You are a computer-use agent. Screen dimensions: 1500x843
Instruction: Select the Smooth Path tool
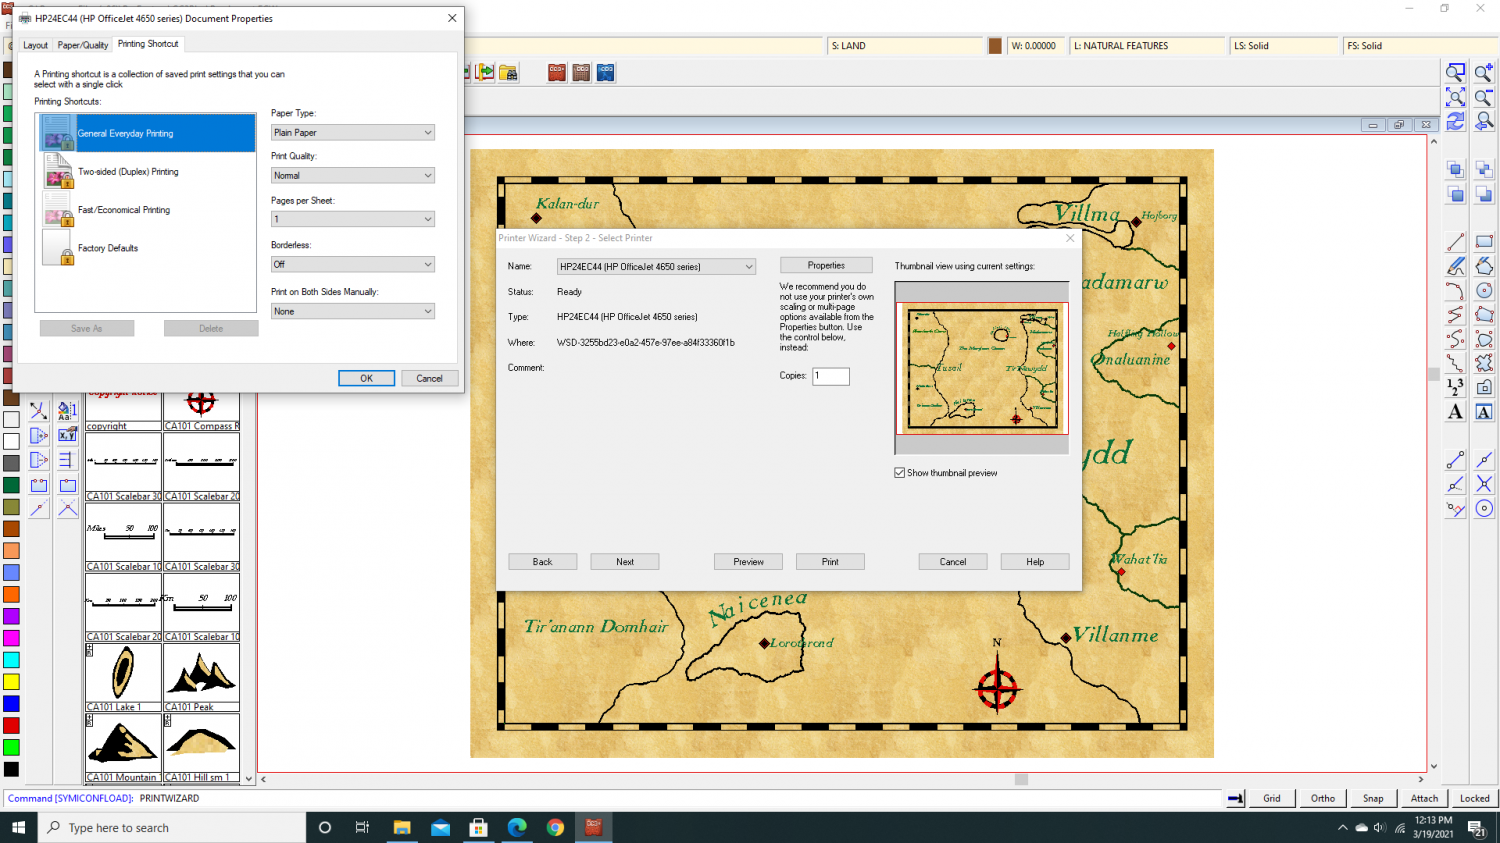coord(1456,339)
